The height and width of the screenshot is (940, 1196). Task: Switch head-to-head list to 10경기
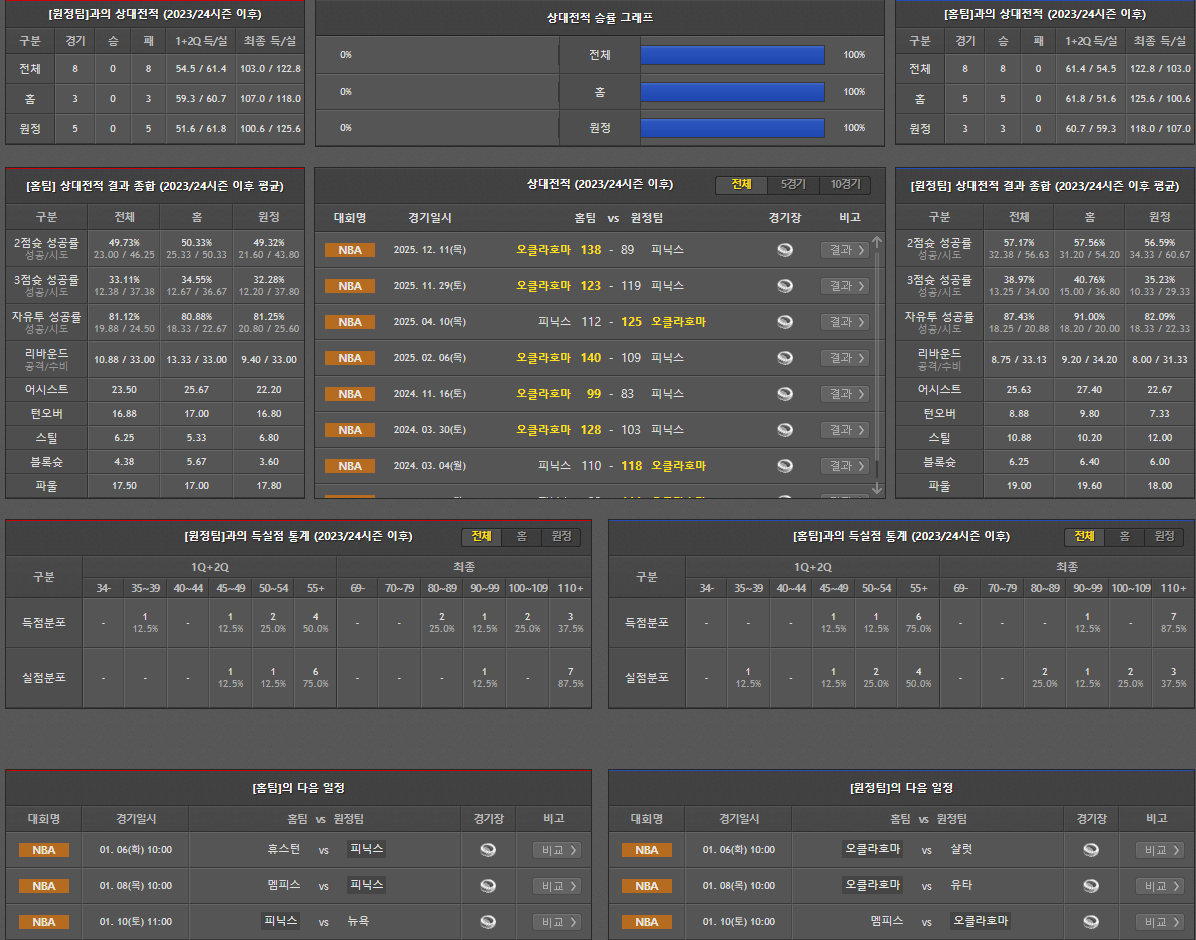pyautogui.click(x=845, y=185)
